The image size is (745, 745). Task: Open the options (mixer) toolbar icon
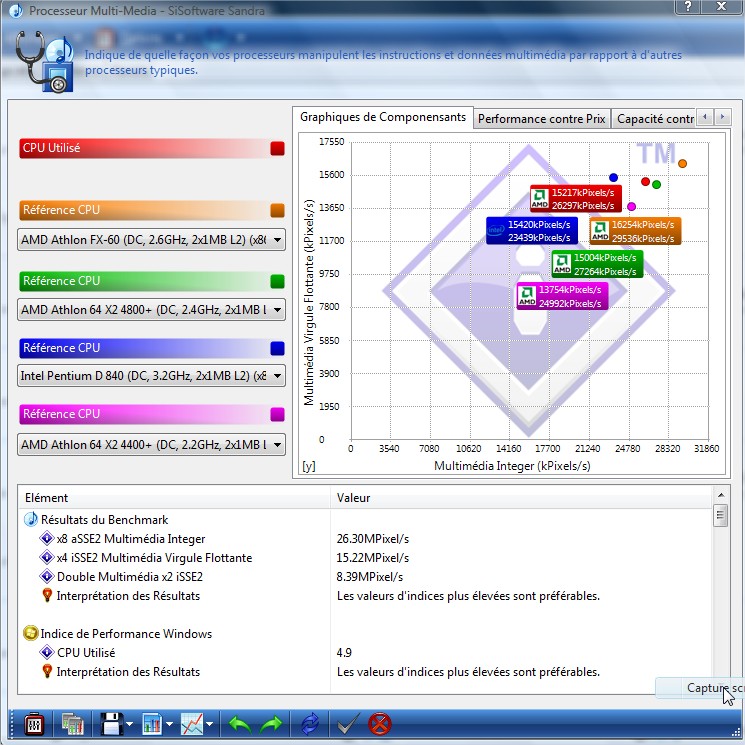click(34, 725)
